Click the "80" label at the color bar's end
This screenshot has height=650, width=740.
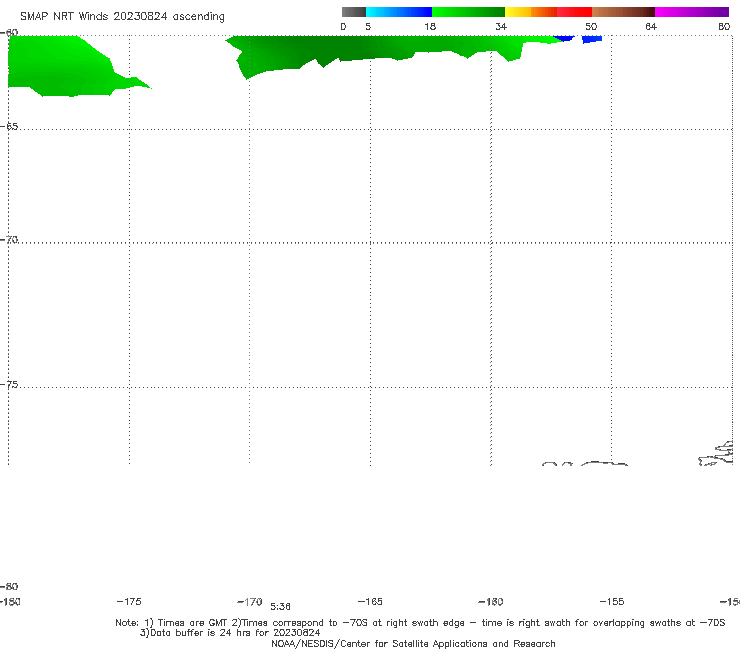click(724, 26)
